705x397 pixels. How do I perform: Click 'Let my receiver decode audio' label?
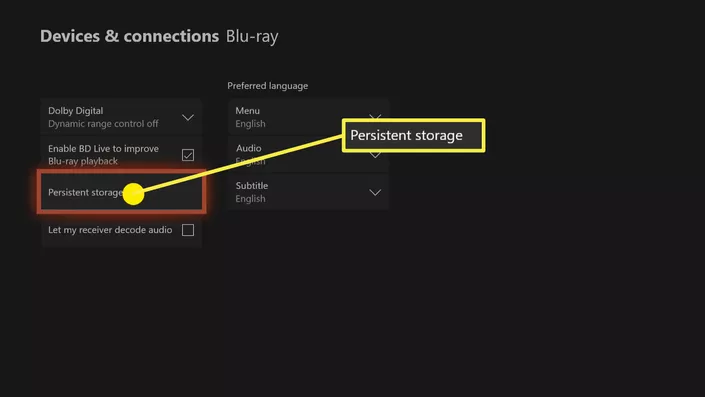tap(110, 230)
